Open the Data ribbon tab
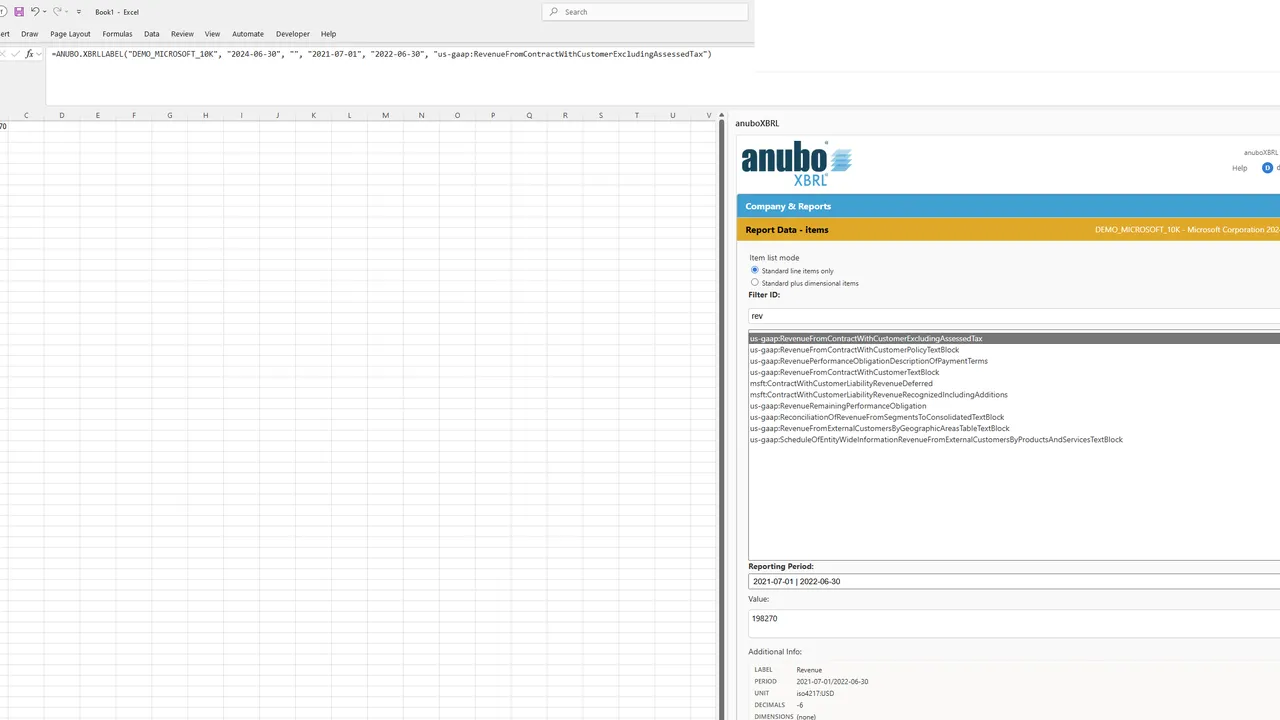The height and width of the screenshot is (720, 1280). pyautogui.click(x=151, y=34)
